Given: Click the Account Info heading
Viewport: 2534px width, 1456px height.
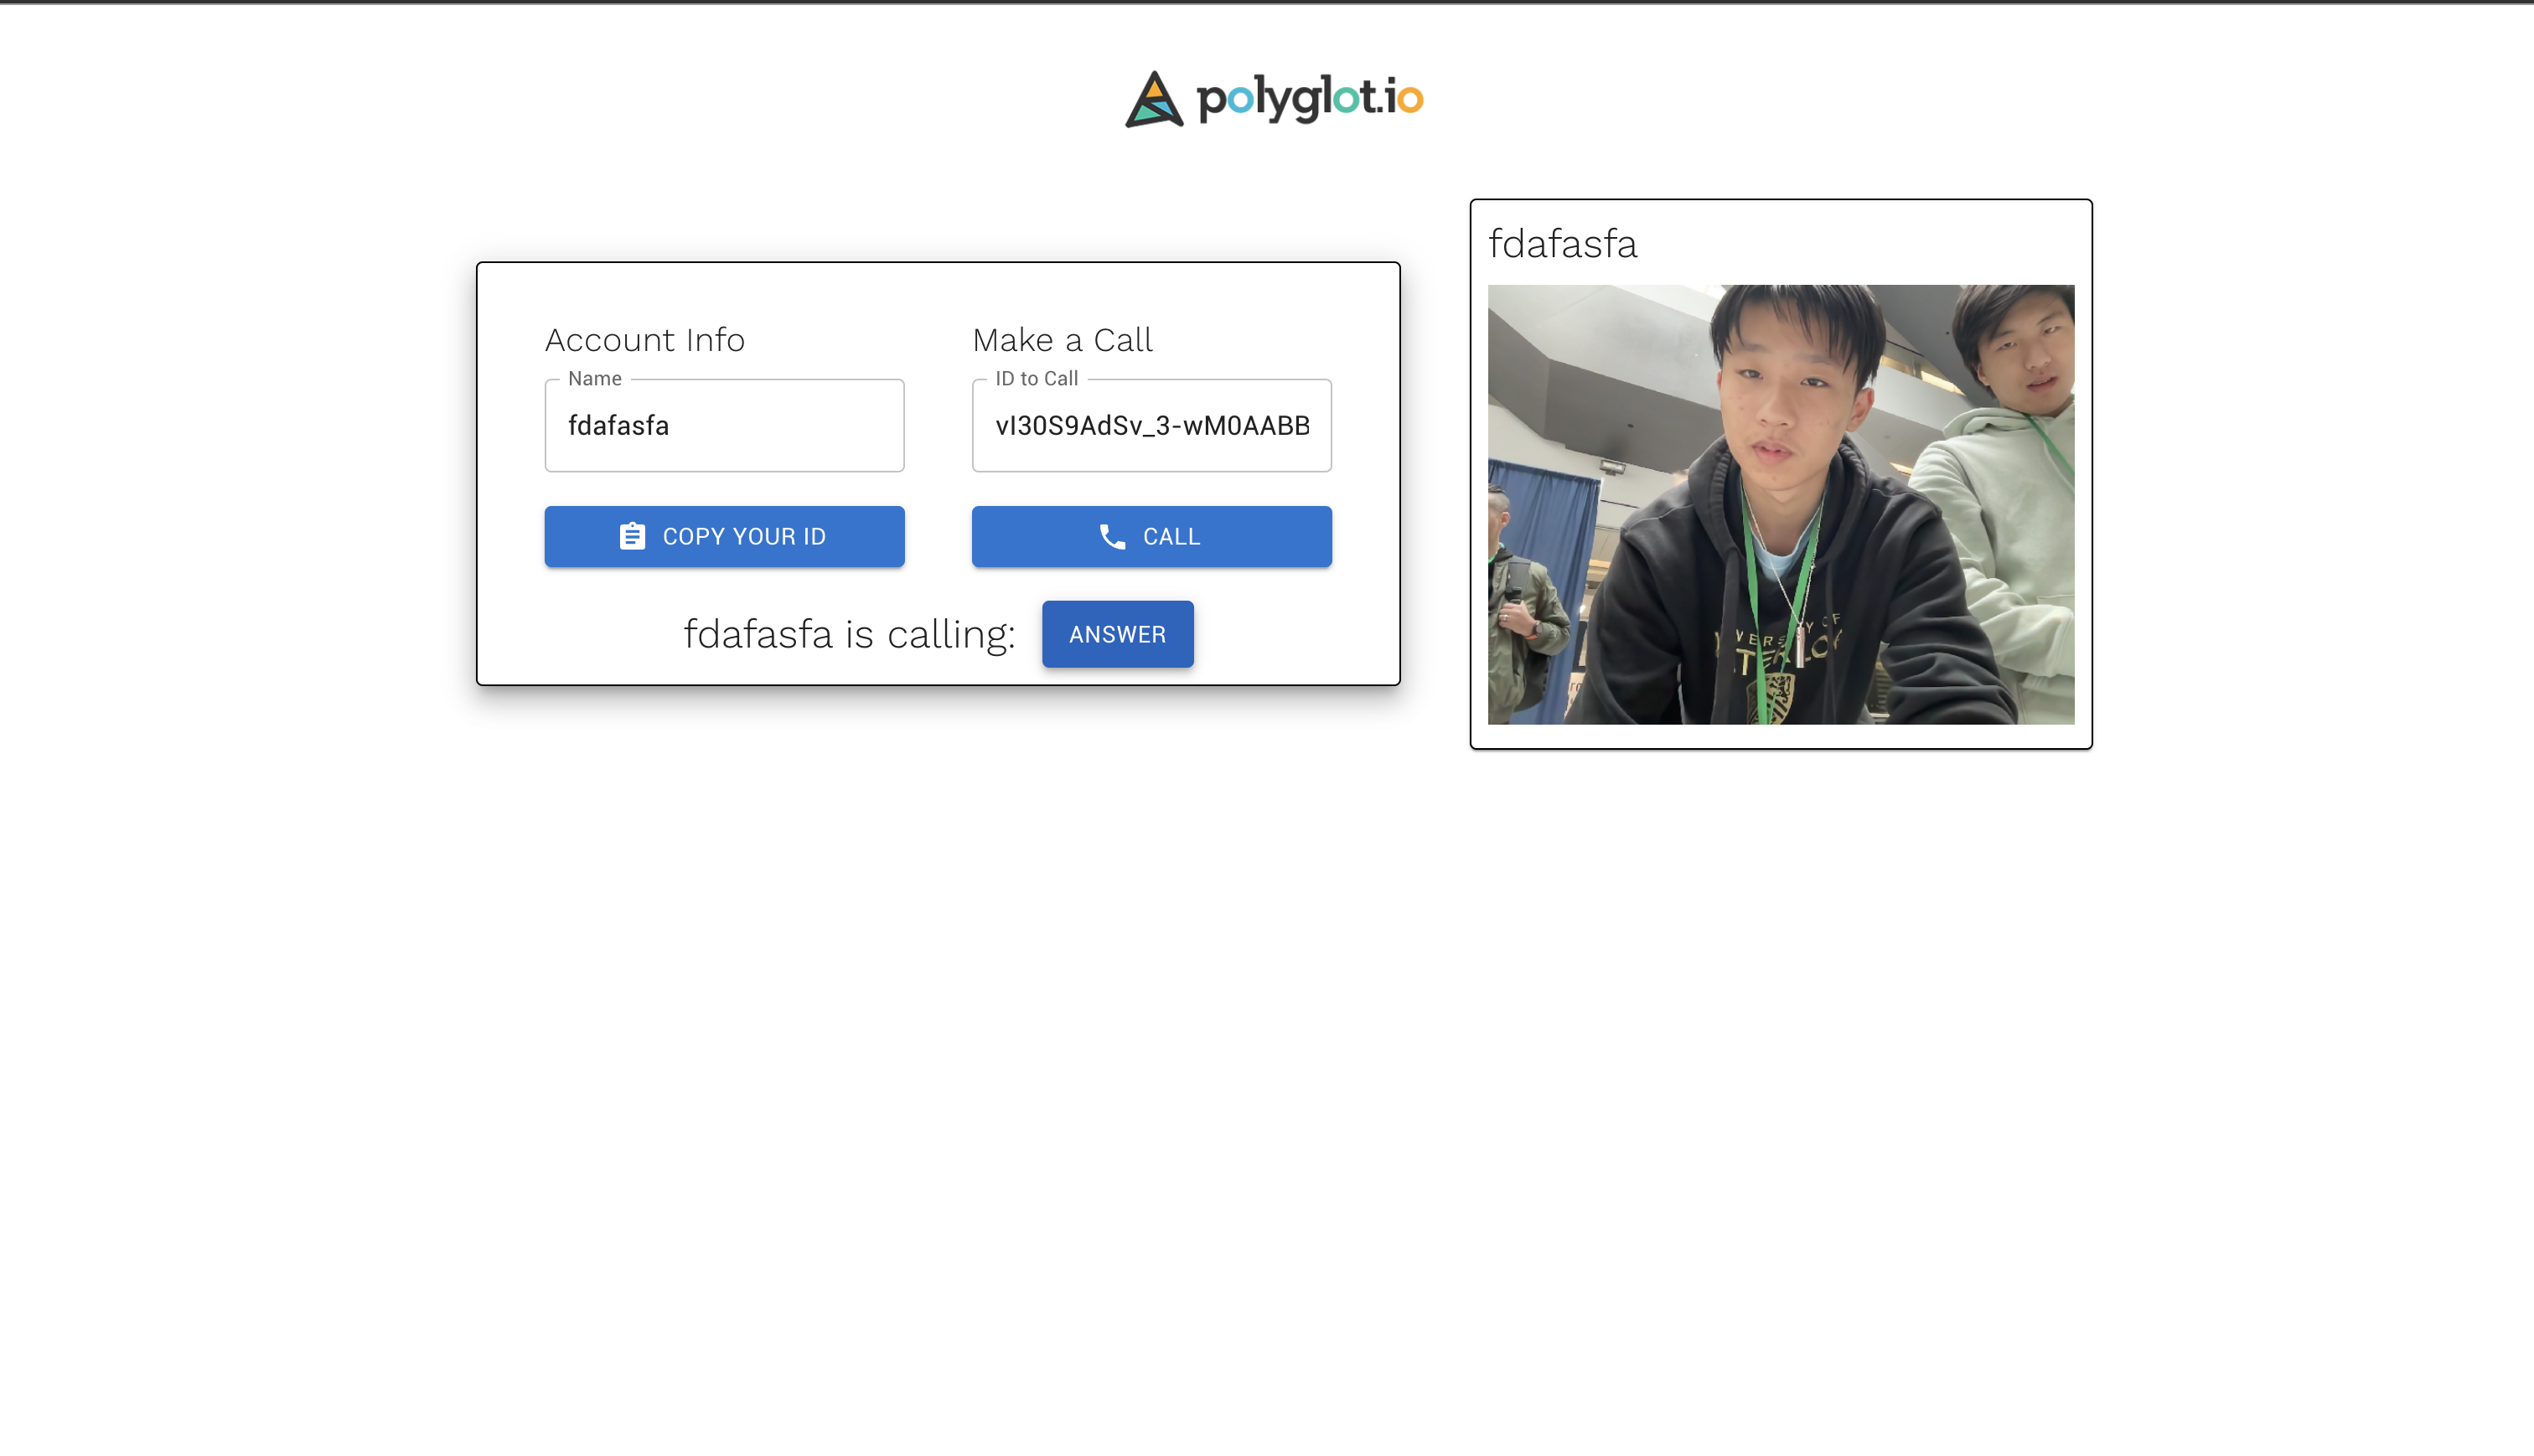Looking at the screenshot, I should (645, 340).
